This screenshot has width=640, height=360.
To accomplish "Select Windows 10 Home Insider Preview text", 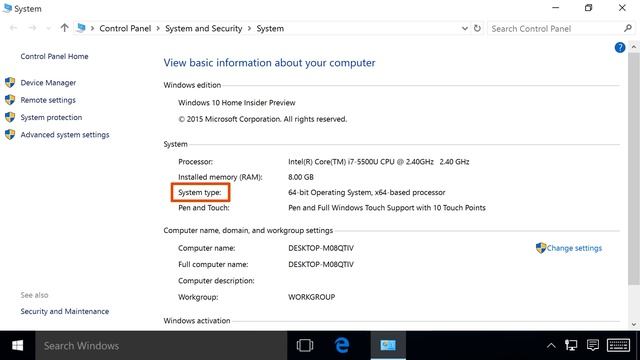I will pyautogui.click(x=237, y=103).
